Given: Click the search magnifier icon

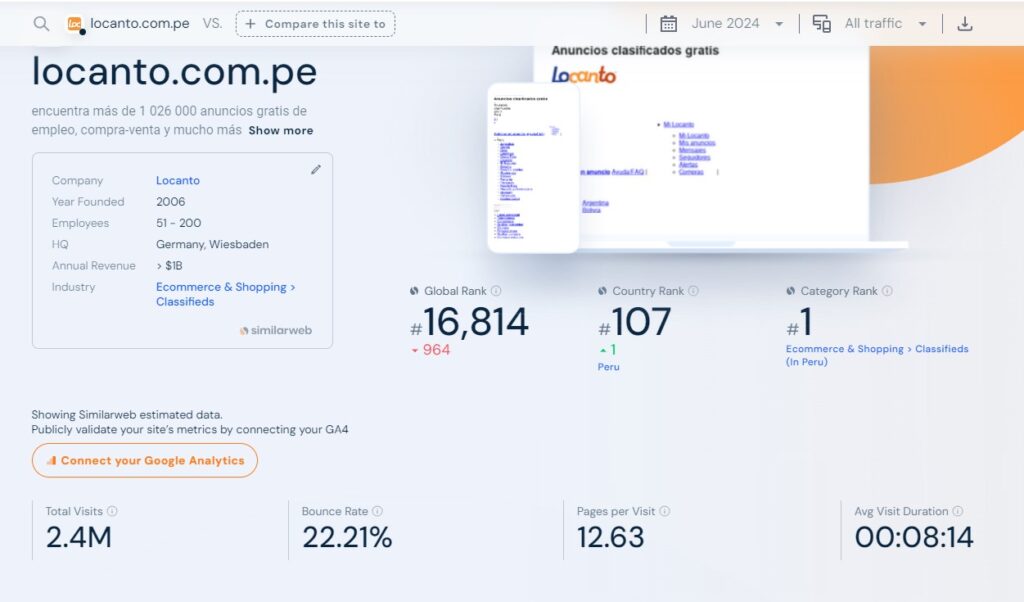Looking at the screenshot, I should tap(41, 24).
